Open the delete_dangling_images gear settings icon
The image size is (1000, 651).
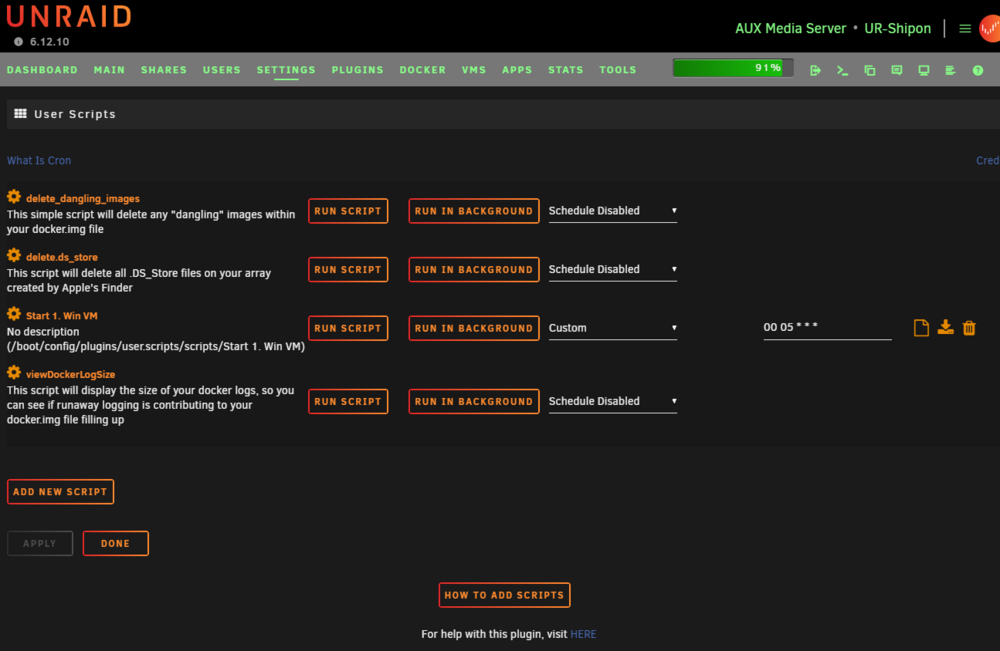pos(14,197)
